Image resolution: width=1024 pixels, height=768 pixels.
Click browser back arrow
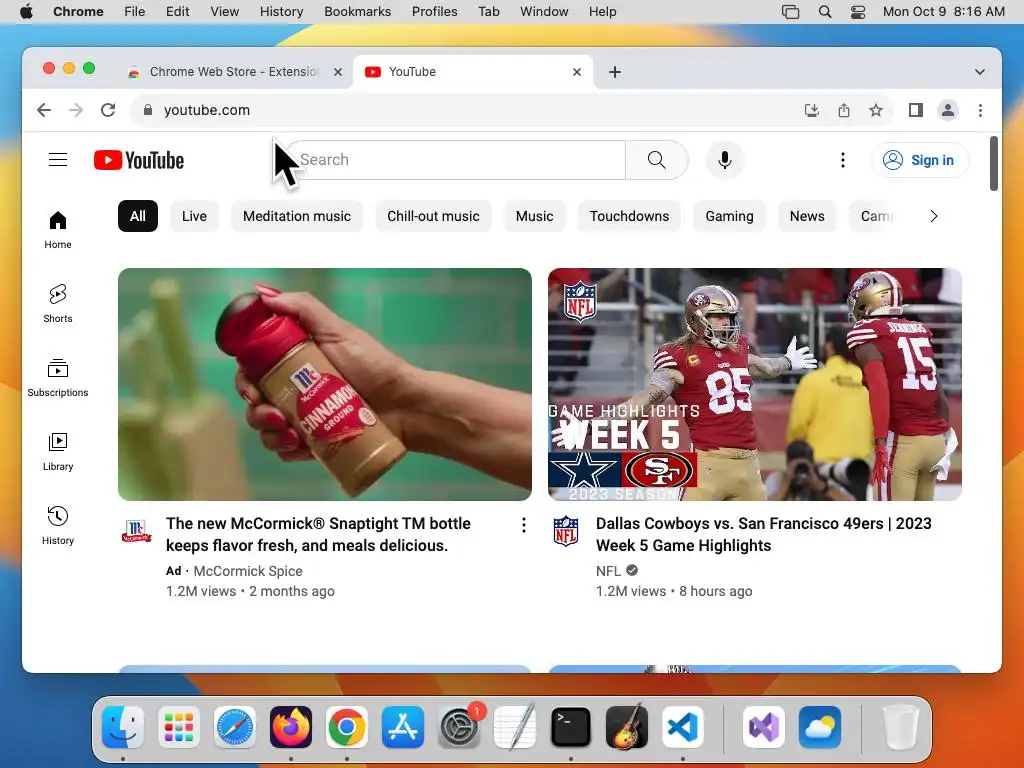tap(44, 110)
